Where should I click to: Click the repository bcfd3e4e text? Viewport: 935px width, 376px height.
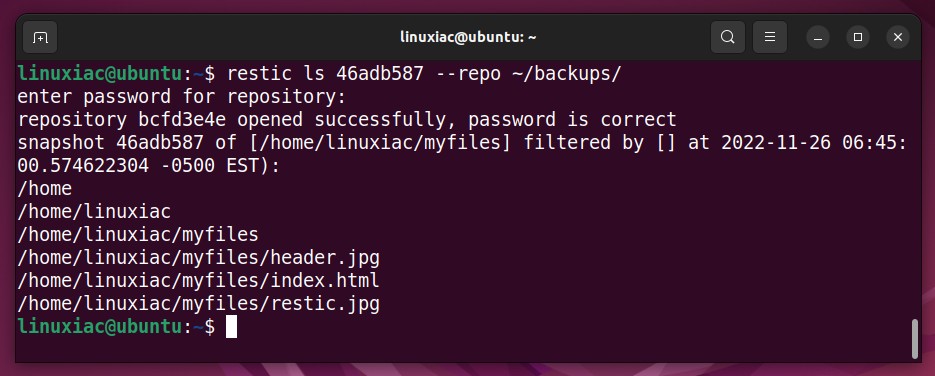(x=122, y=120)
